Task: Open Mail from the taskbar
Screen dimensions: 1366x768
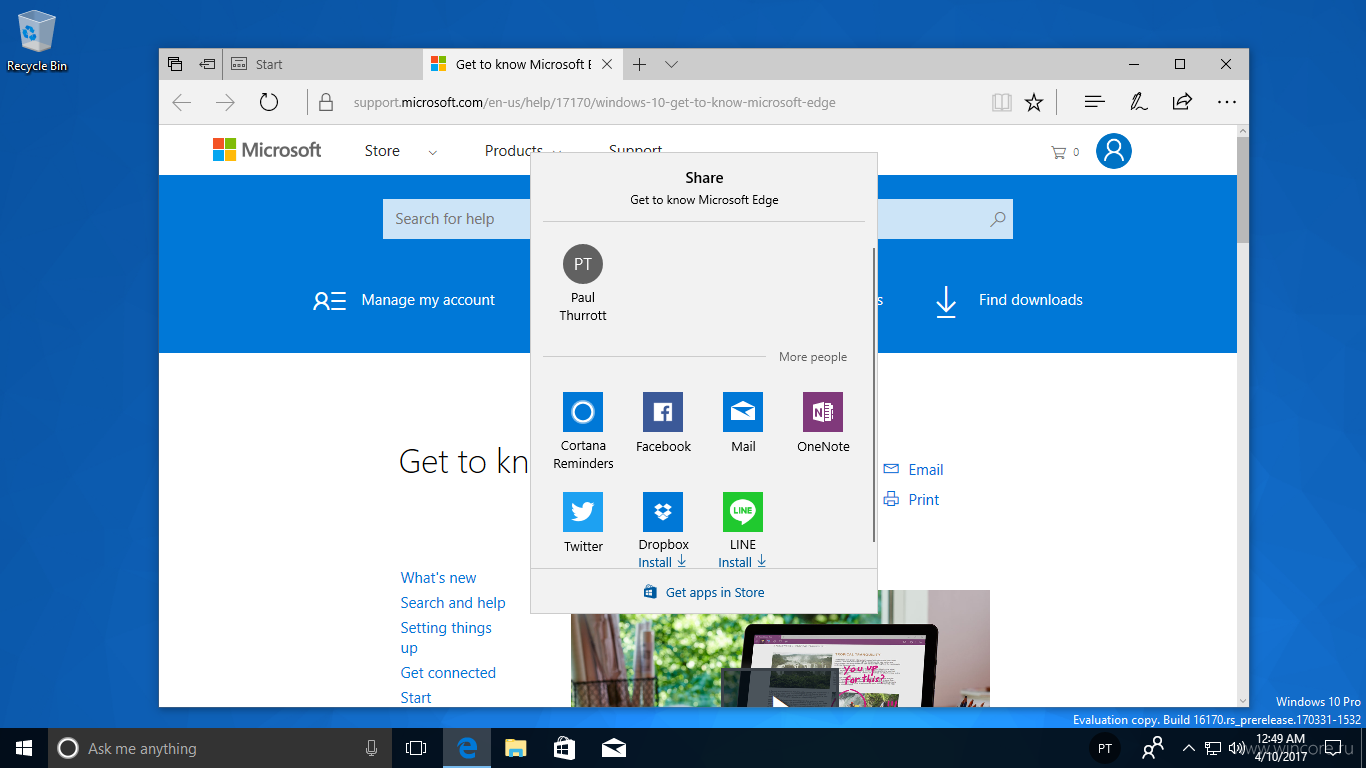Action: click(613, 748)
